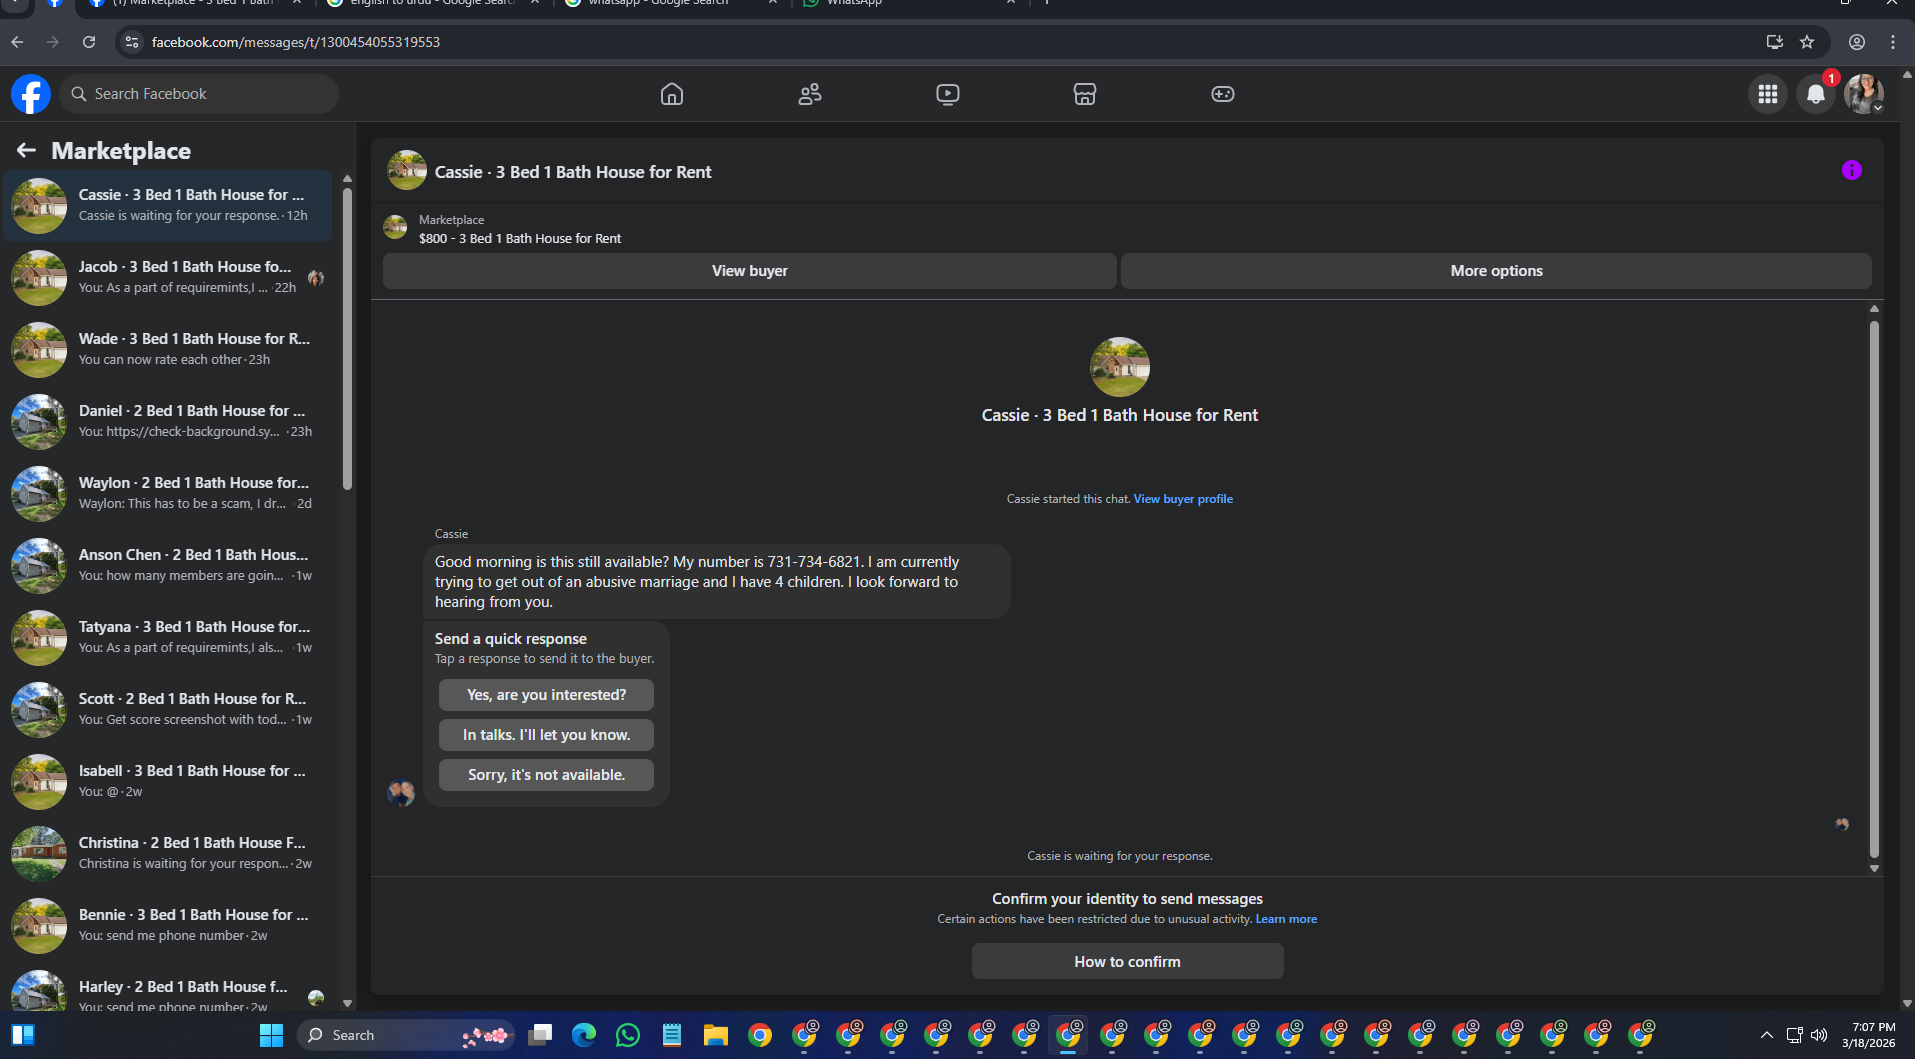Image resolution: width=1915 pixels, height=1059 pixels.
Task: Click the conversation list scrollbar
Action: tap(347, 340)
